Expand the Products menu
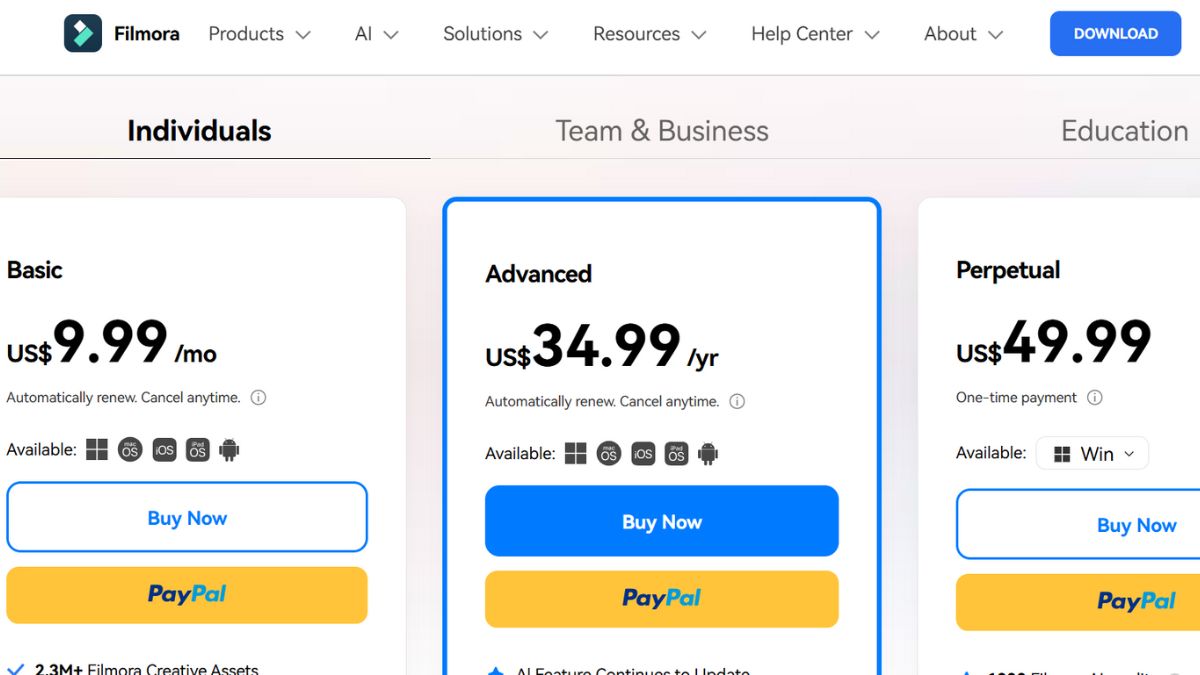Screen dimensions: 1200x675 point(259,34)
